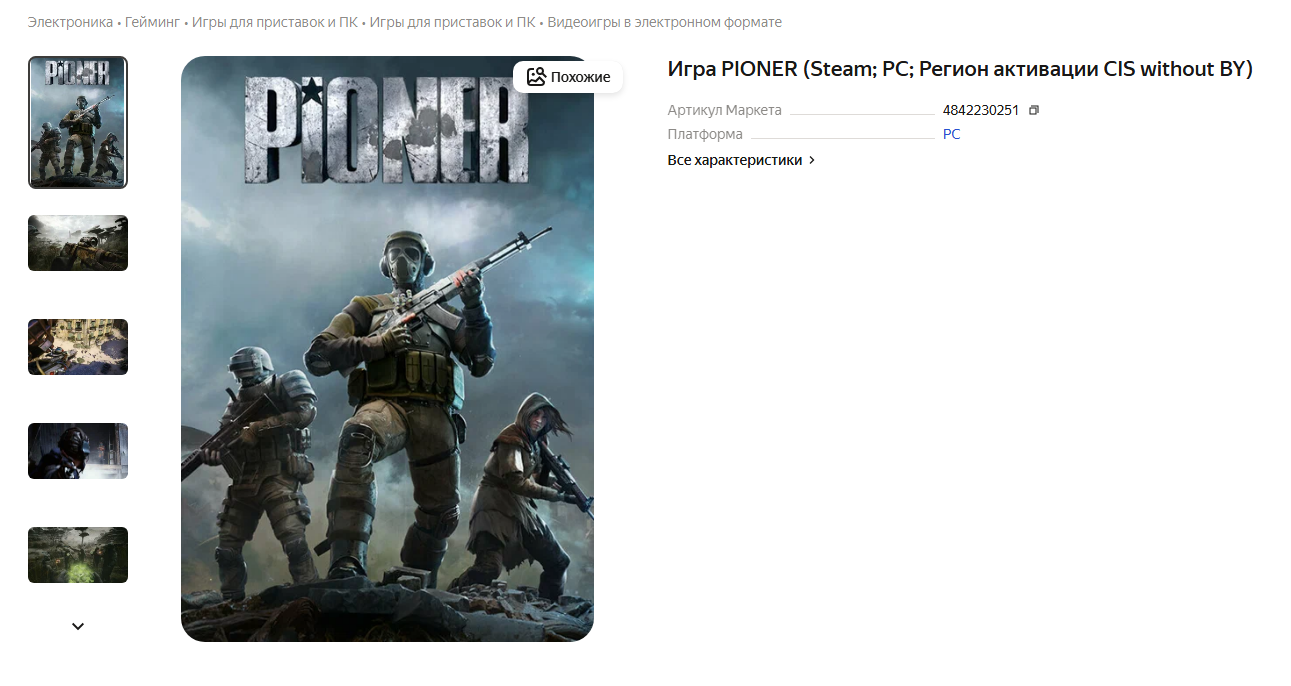Select the fourth screenshot thumbnail
The height and width of the screenshot is (686, 1291).
point(78,451)
